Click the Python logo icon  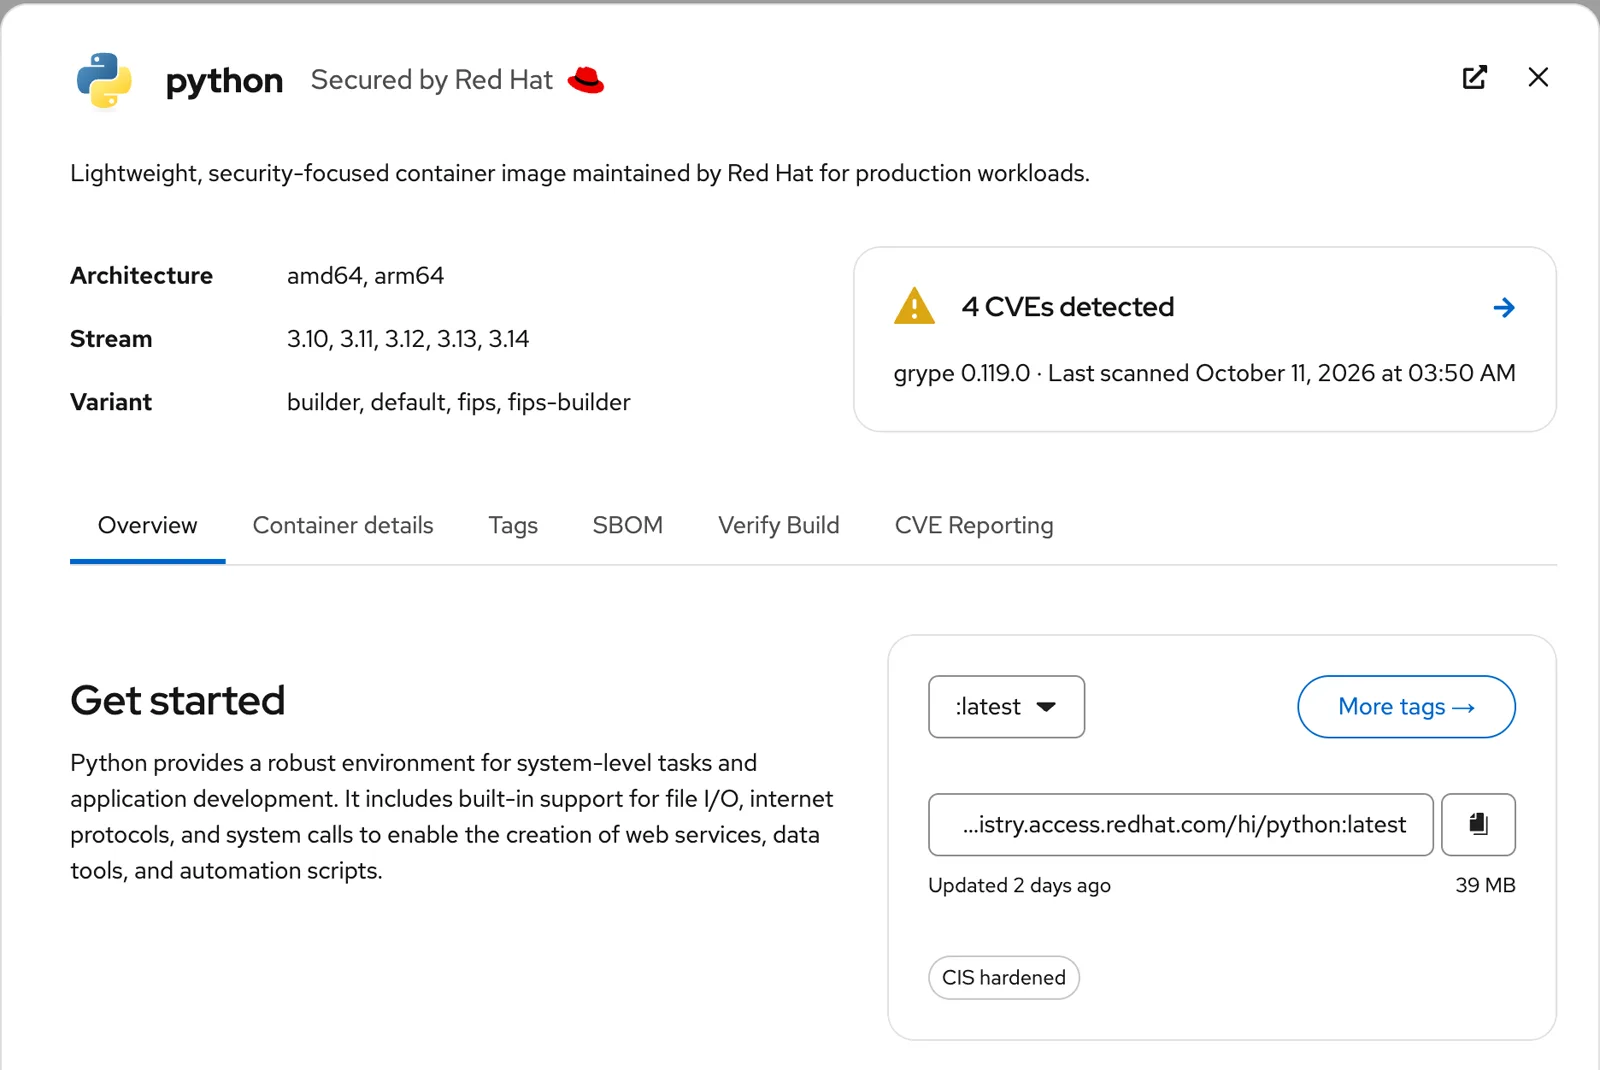(x=104, y=80)
